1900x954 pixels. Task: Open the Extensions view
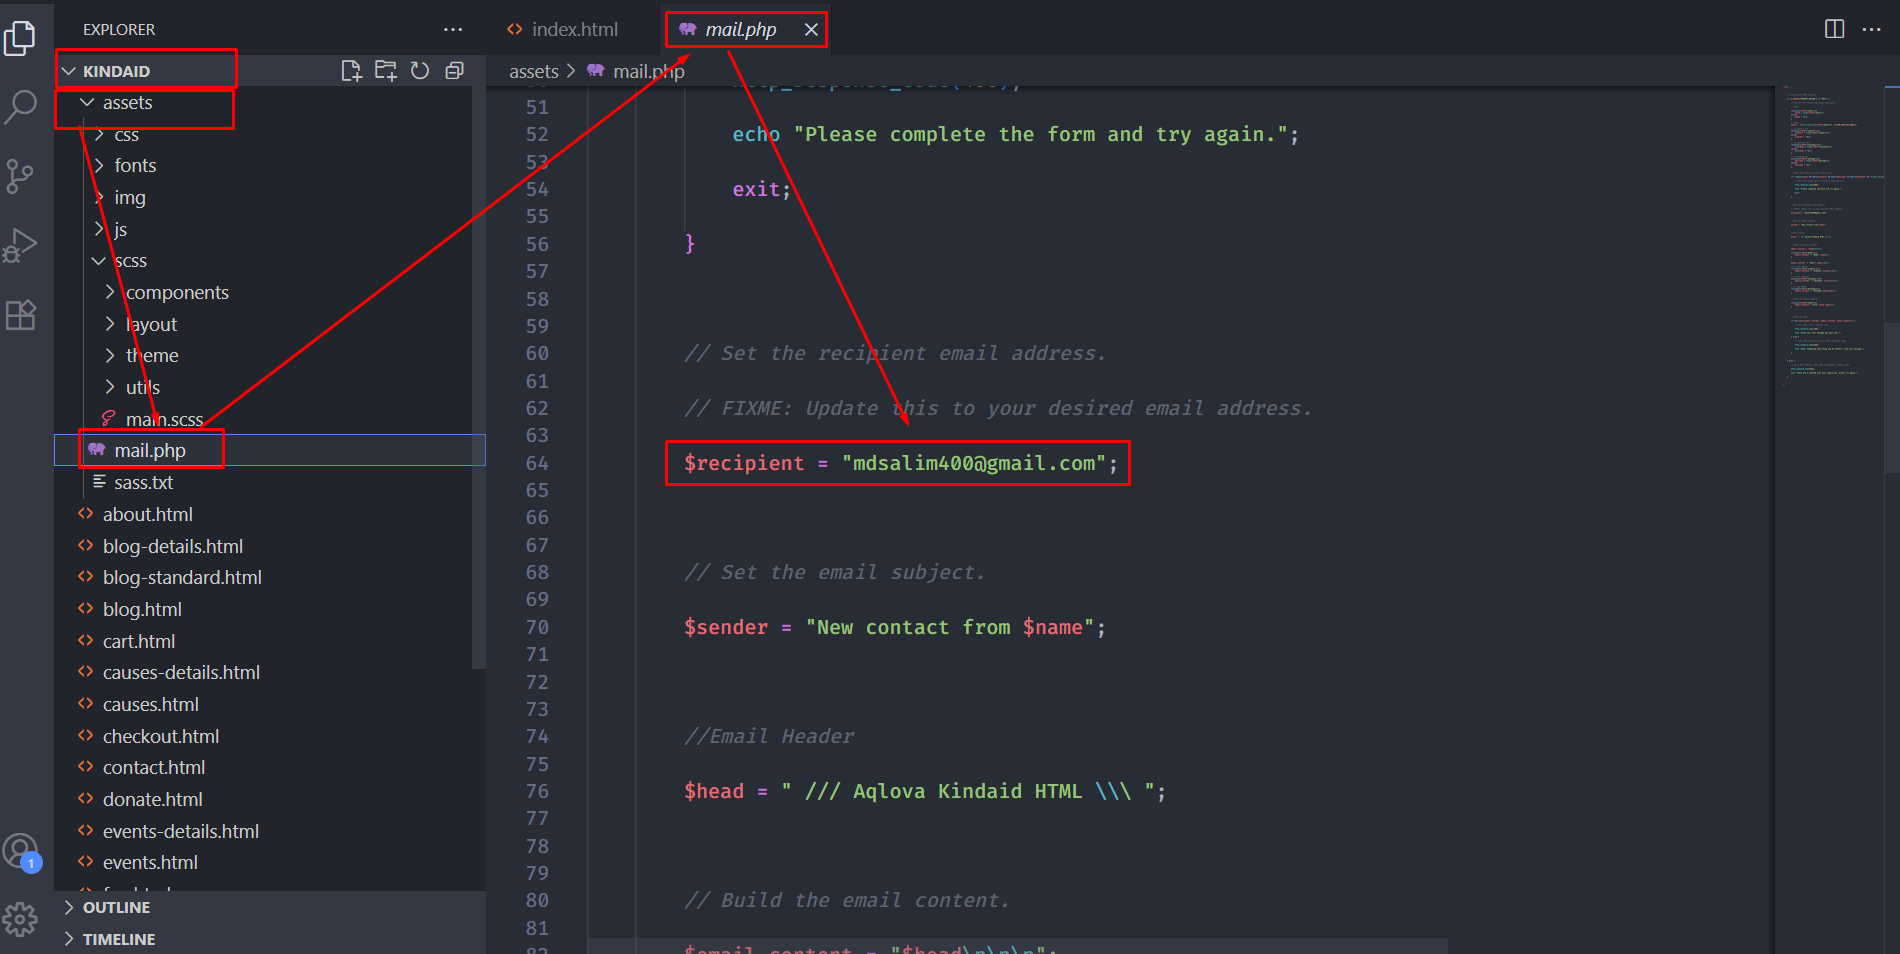pos(21,315)
